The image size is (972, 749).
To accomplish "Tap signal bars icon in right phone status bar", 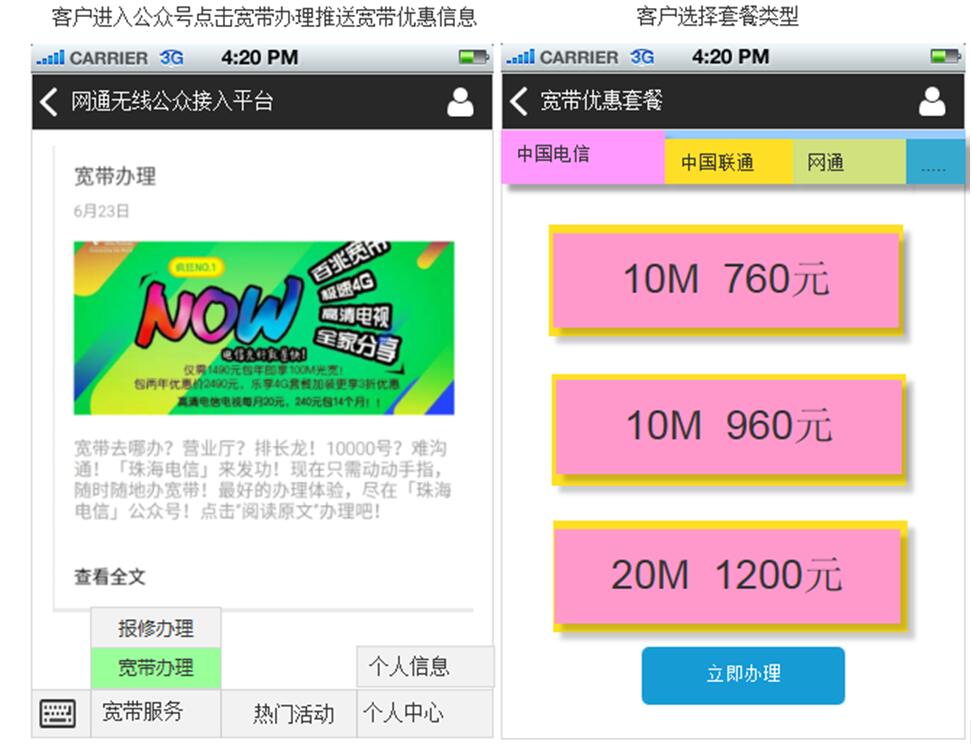I will tap(519, 57).
